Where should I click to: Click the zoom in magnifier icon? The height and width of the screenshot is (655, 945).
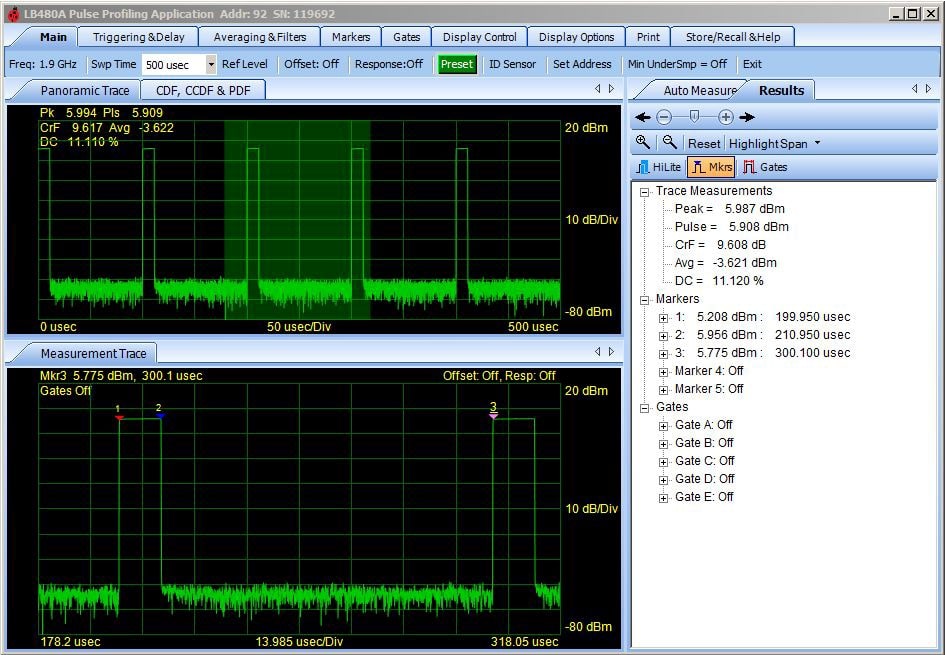pos(644,143)
